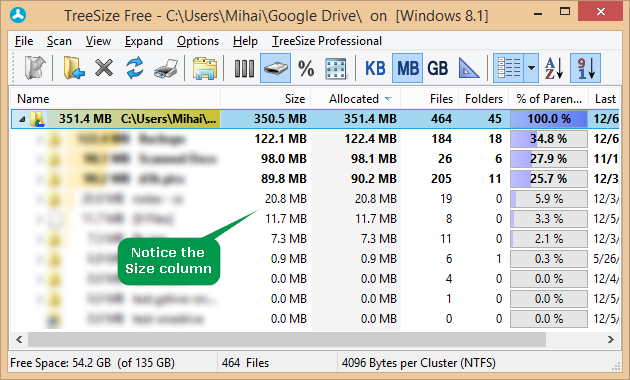Expand the folder row sized 89.8 MB
This screenshot has height=380, width=630.
39,179
